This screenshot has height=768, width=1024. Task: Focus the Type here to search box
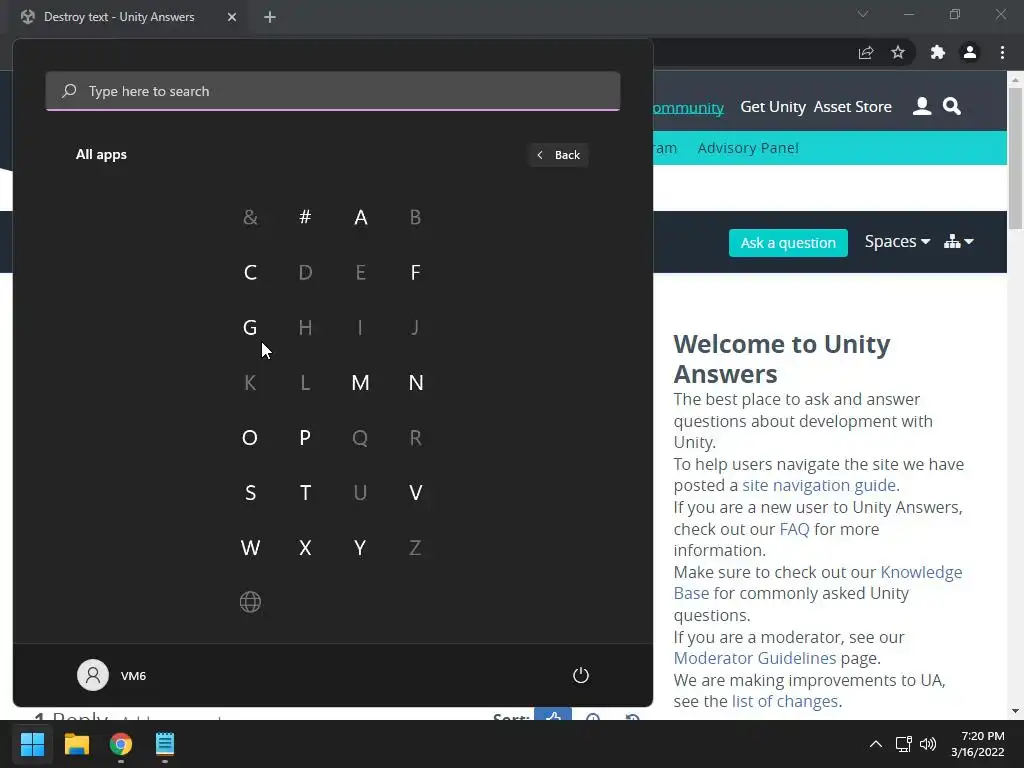(333, 91)
